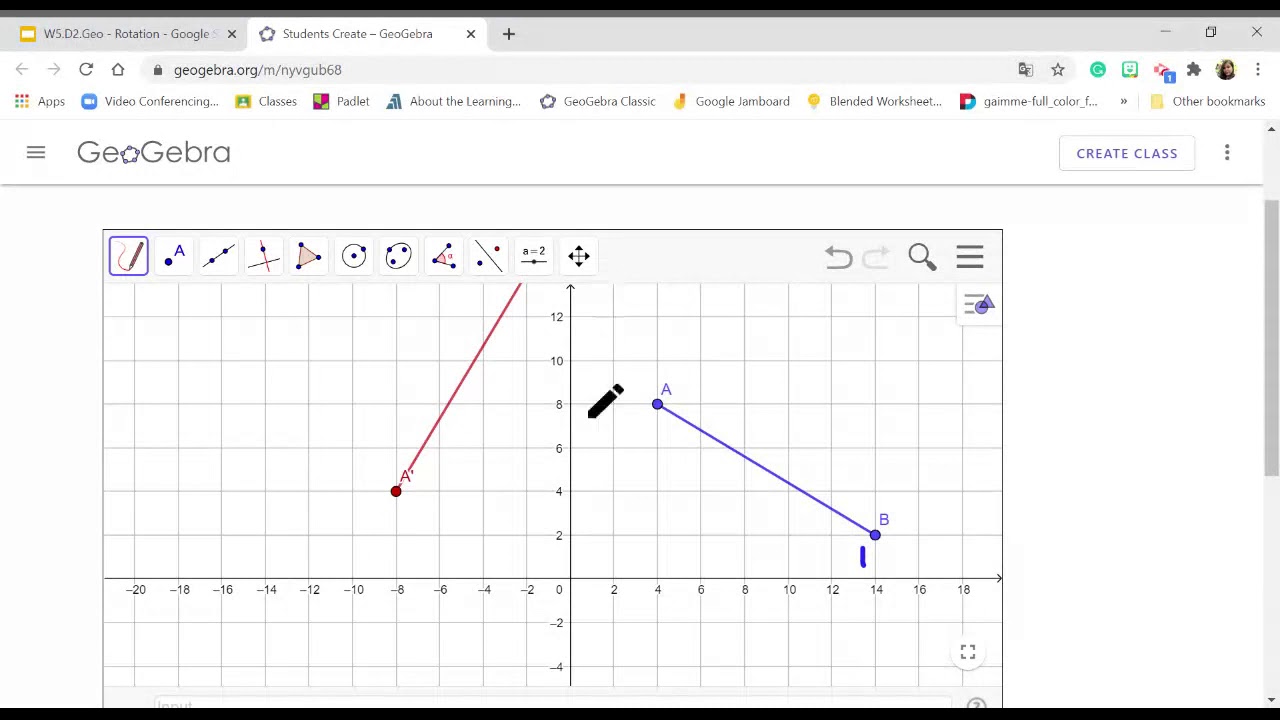Screen dimensions: 1280x720
Task: Open the page more options menu
Action: coord(1227,153)
